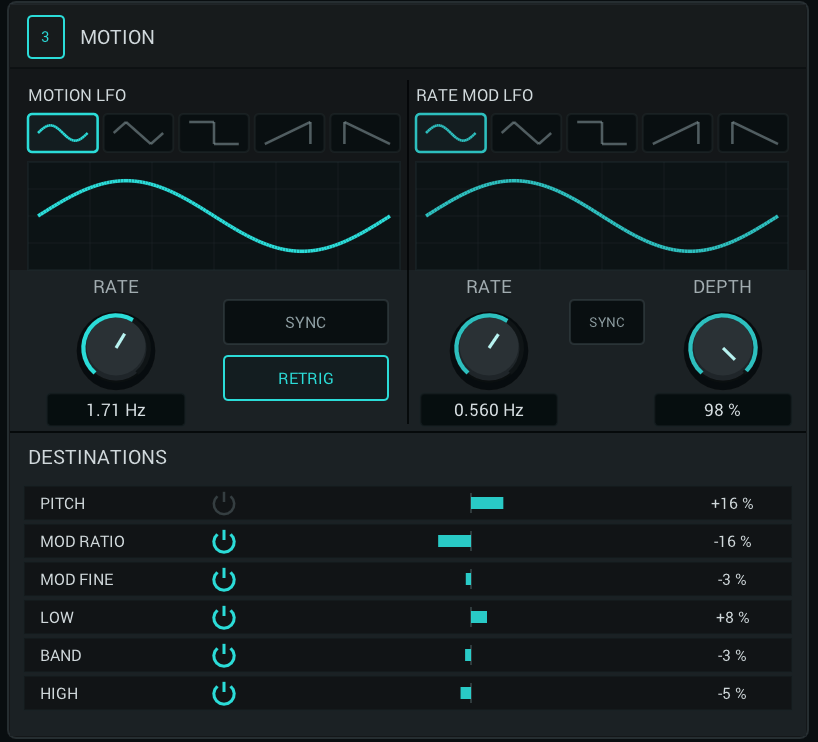
Task: Click the -16 % MOD RATIO value
Action: click(x=732, y=542)
